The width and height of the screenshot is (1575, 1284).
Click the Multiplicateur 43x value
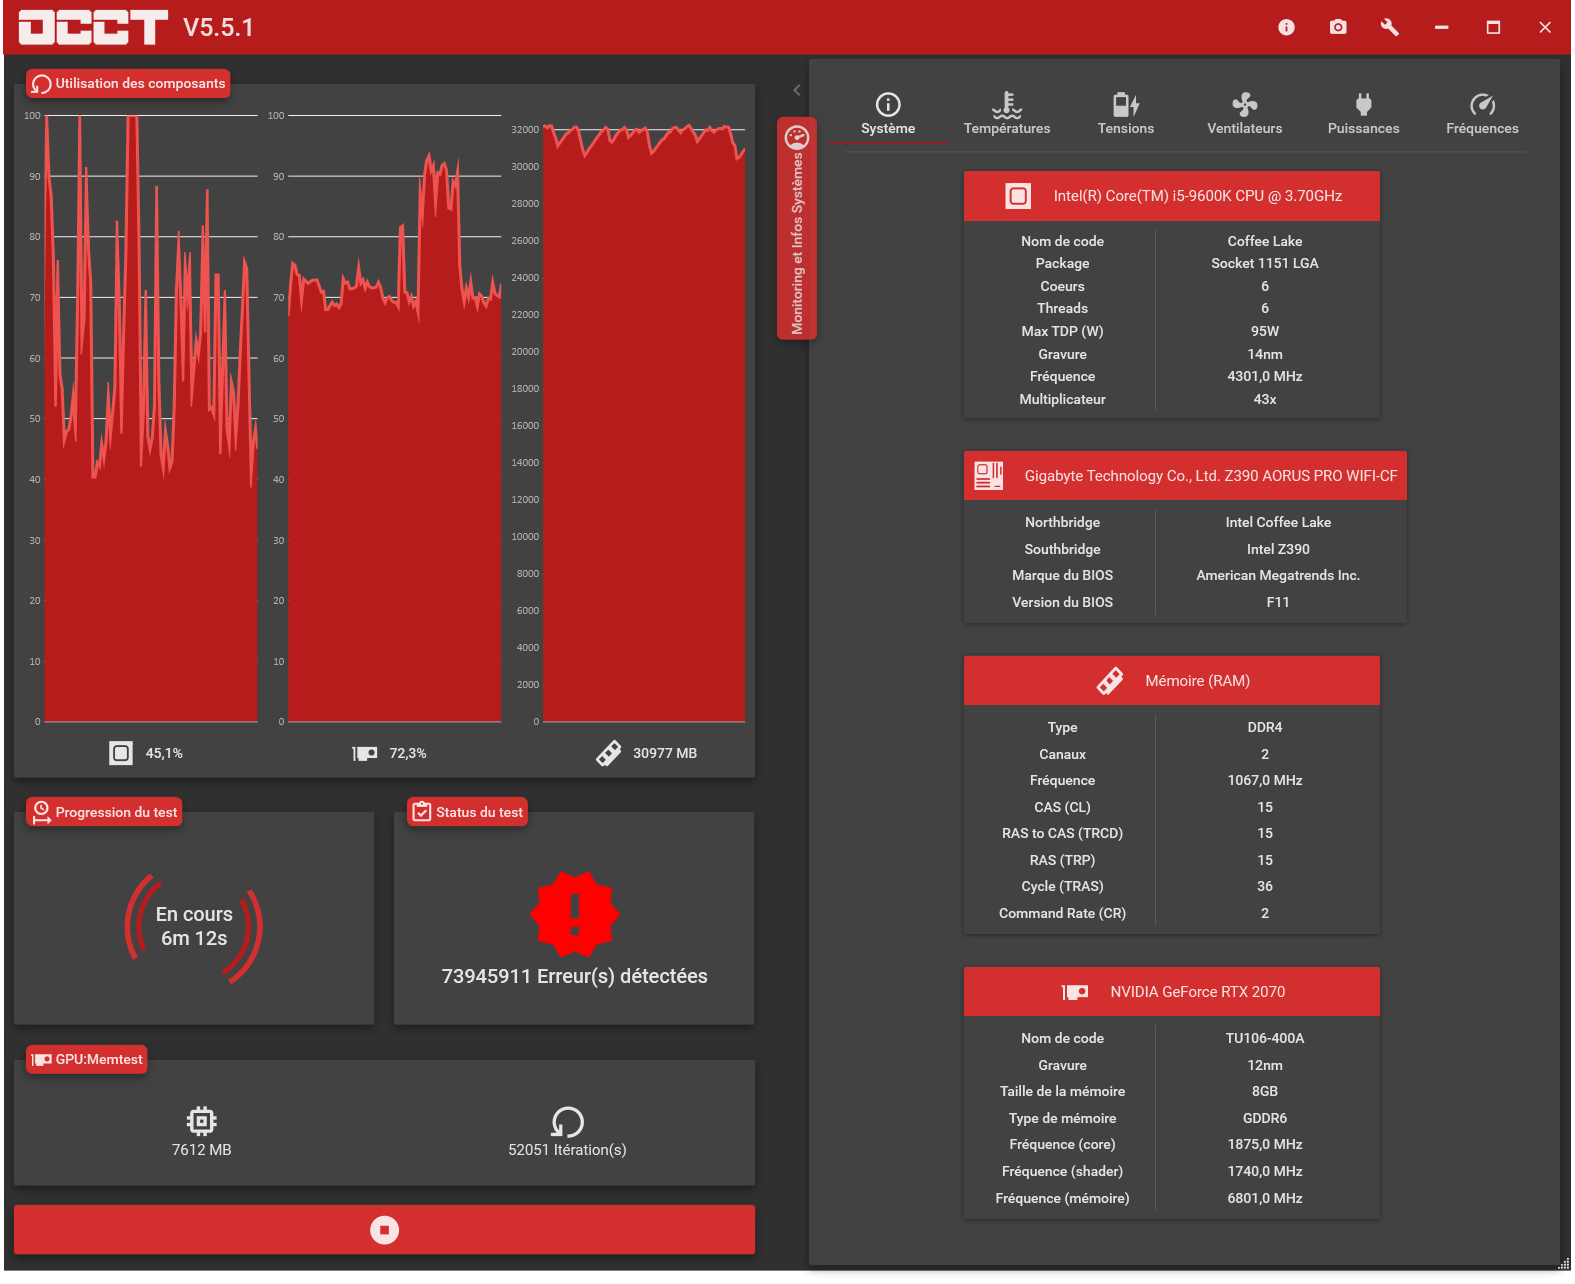click(1265, 399)
